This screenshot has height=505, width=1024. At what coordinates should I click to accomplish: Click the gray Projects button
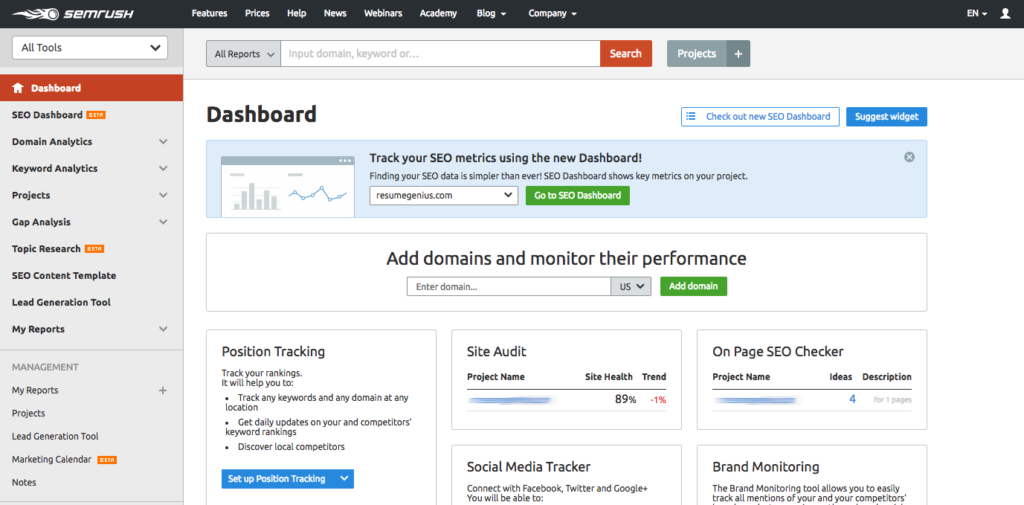coord(696,54)
